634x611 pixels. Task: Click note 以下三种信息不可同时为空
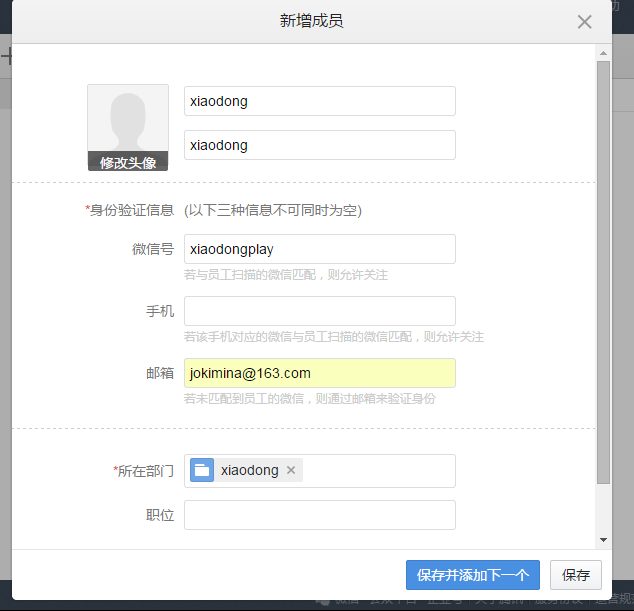click(x=273, y=210)
